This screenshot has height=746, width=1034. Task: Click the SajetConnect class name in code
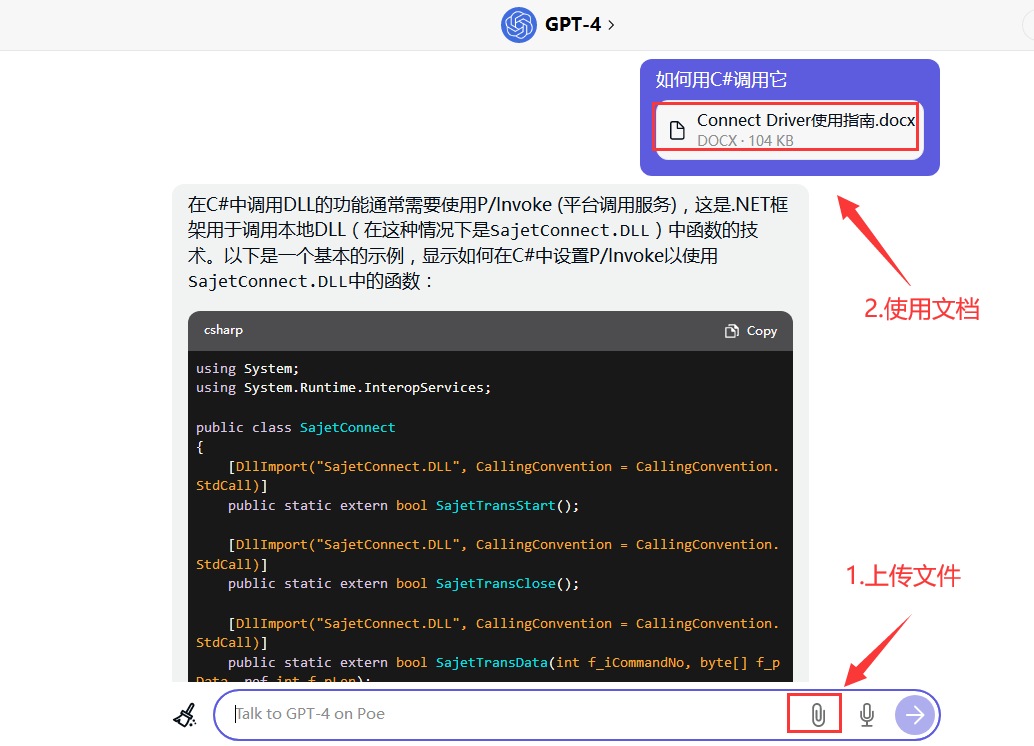(x=347, y=427)
